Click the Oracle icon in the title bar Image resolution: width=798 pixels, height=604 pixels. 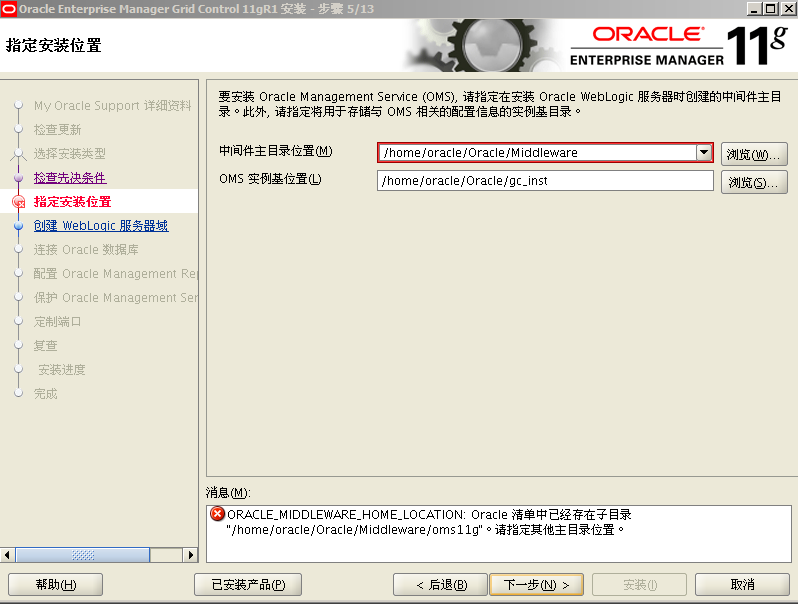pos(8,9)
